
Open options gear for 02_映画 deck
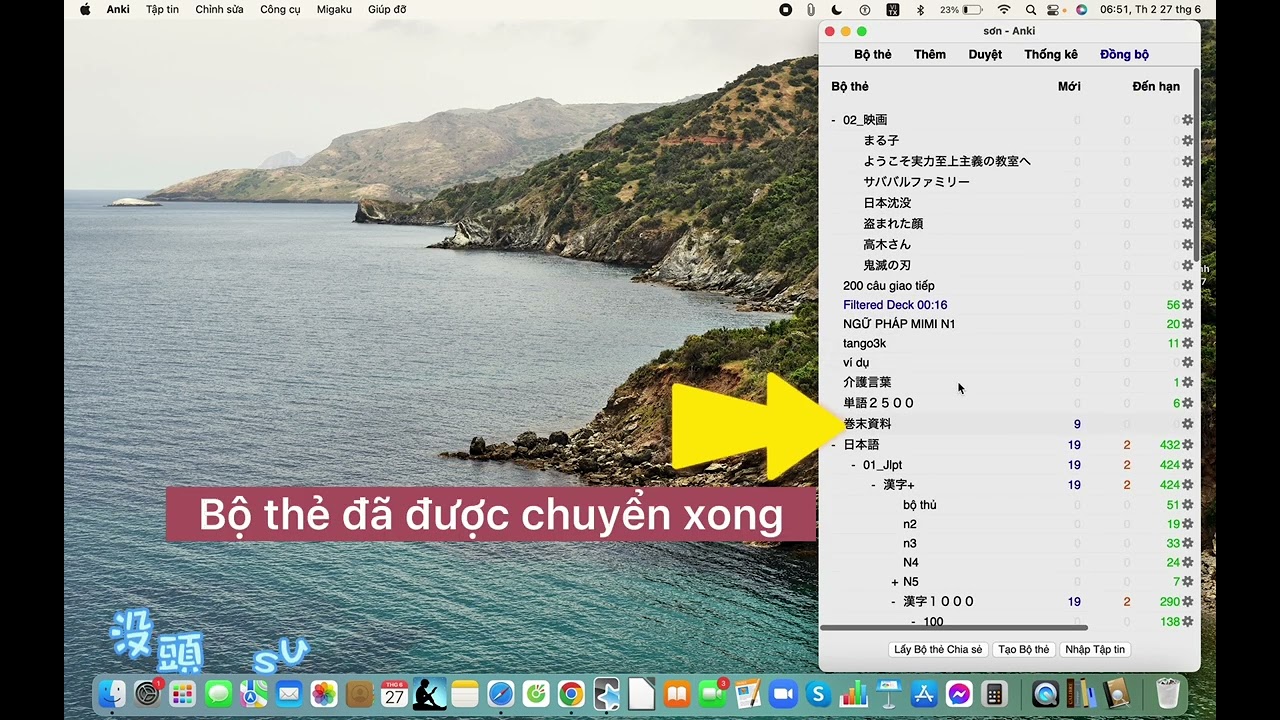click(1187, 120)
